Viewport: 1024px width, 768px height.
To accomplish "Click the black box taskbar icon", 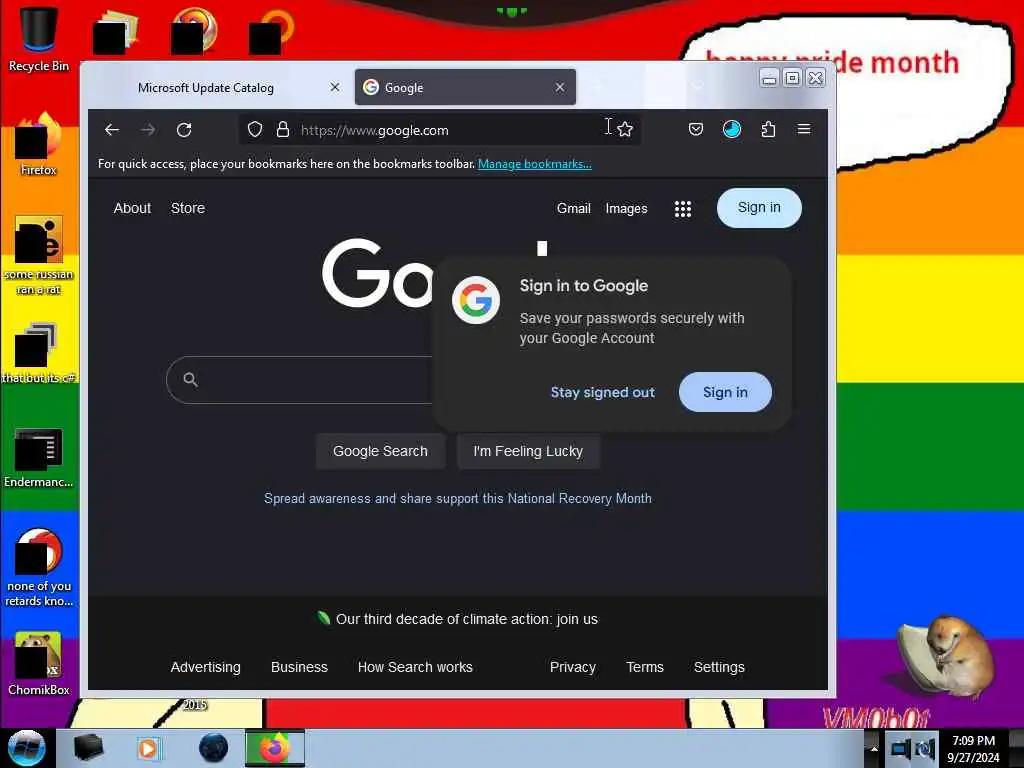I will pos(88,748).
